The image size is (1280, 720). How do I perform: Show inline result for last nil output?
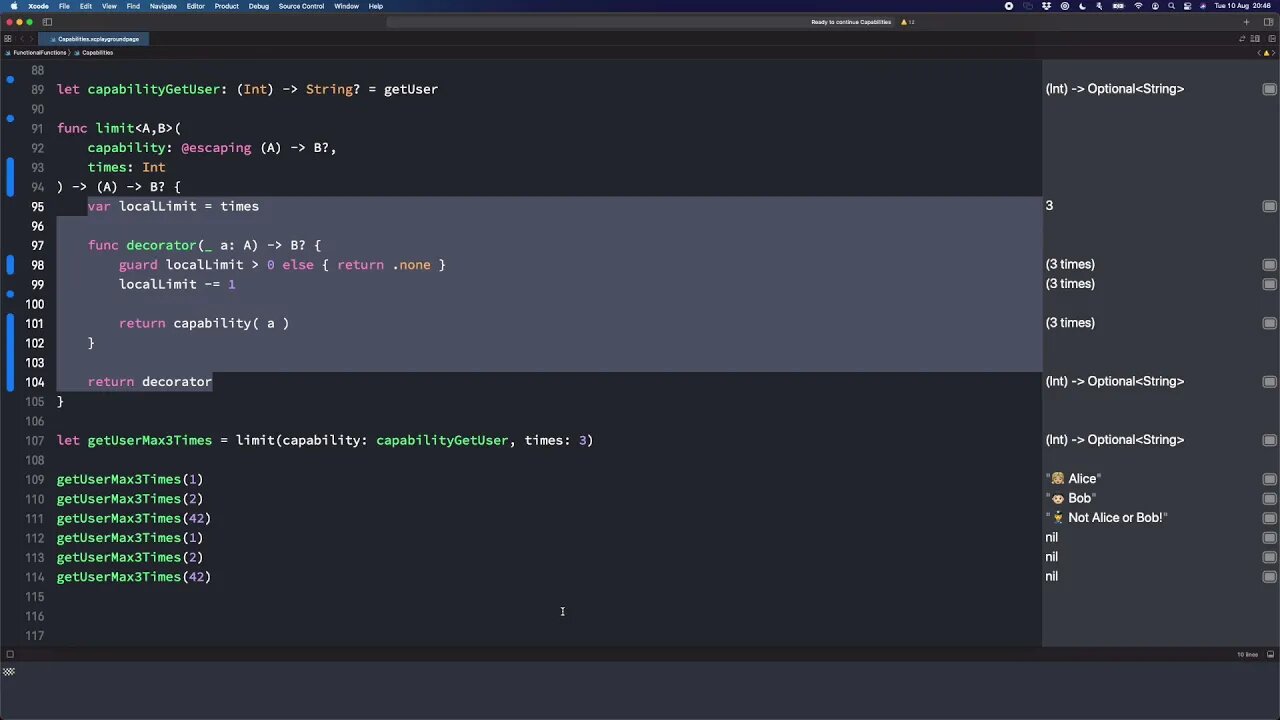[1269, 577]
